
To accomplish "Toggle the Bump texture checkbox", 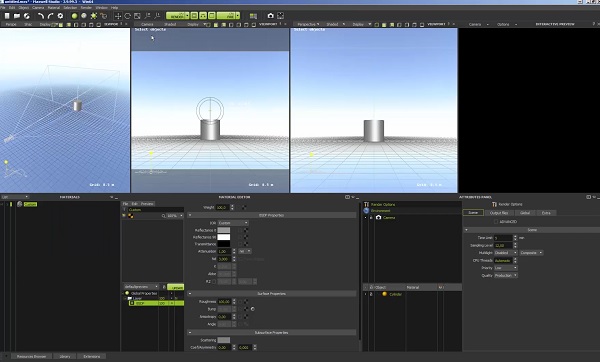I will click(240, 309).
